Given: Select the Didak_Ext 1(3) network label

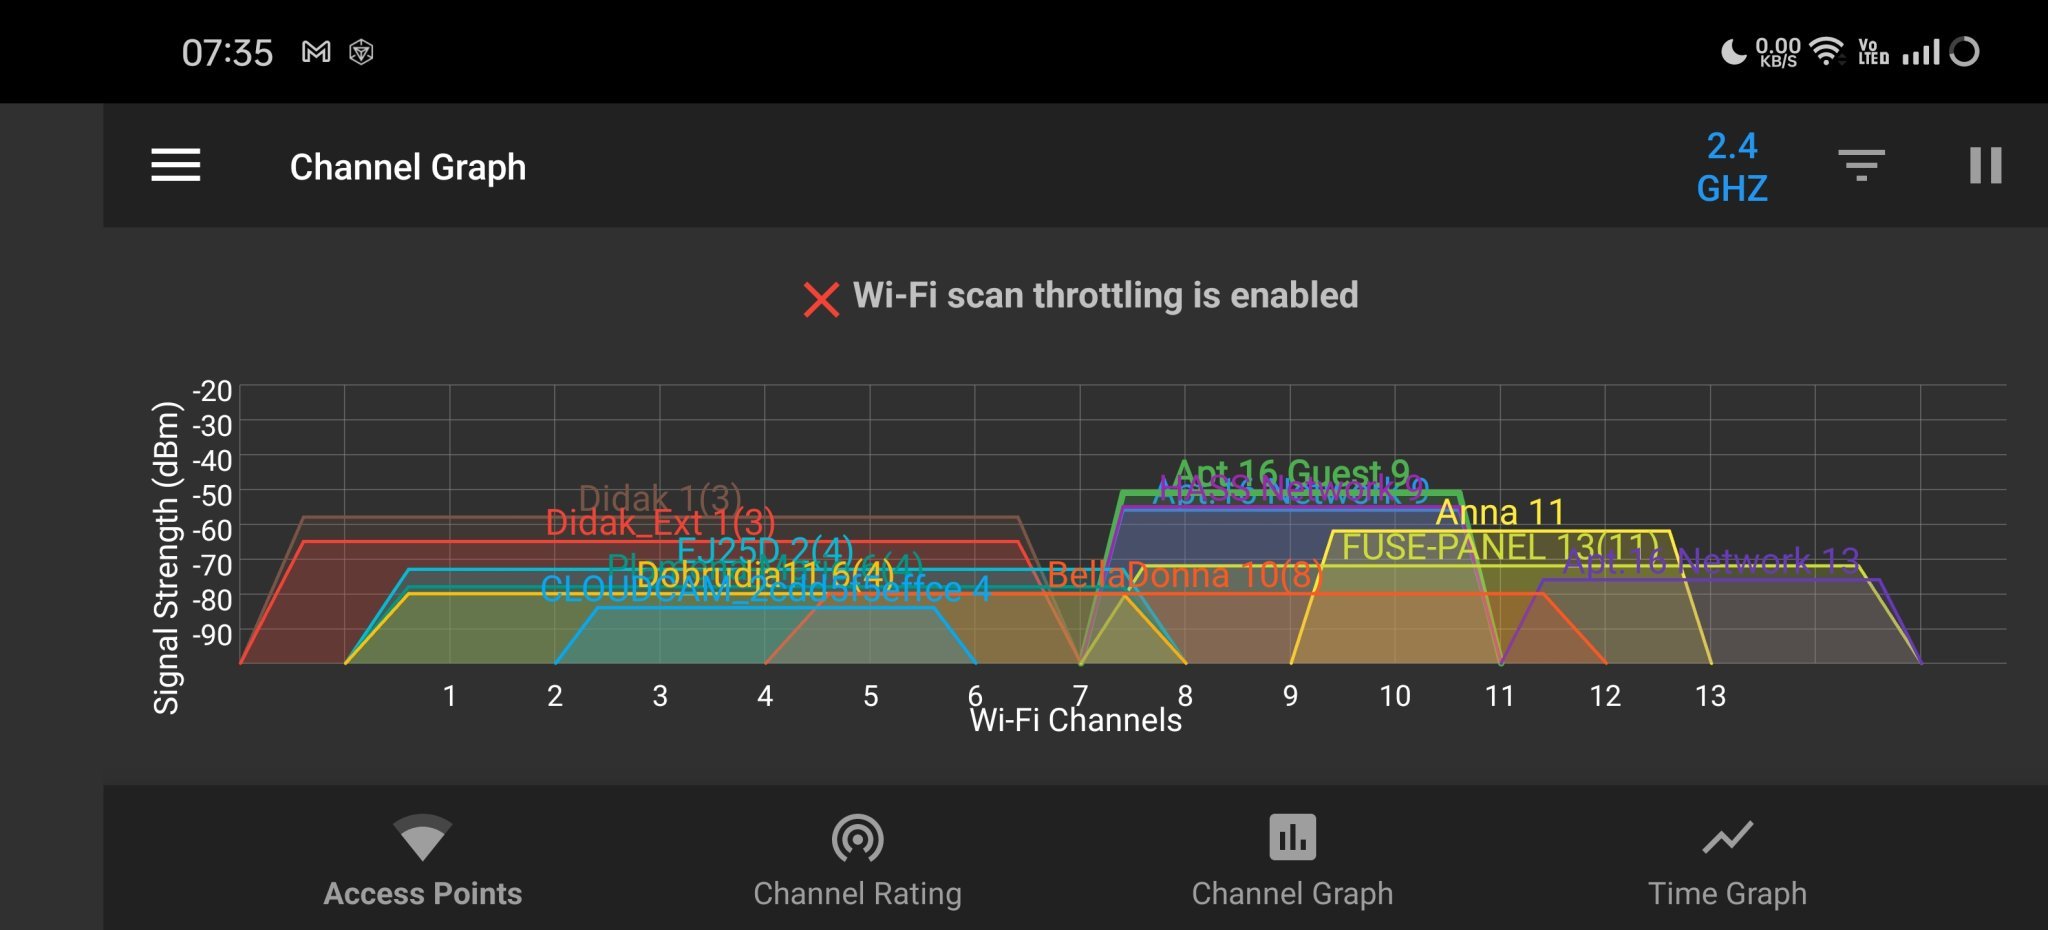Looking at the screenshot, I should pyautogui.click(x=660, y=523).
